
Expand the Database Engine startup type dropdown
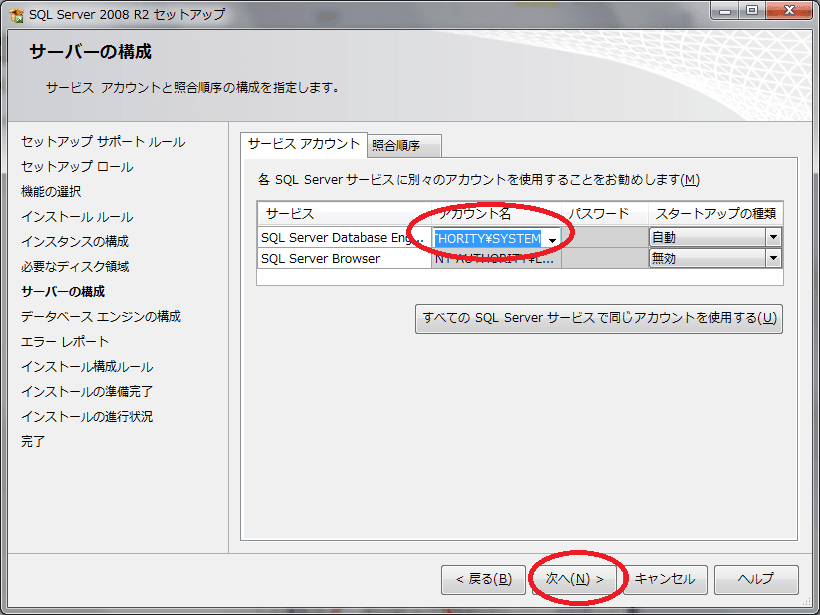775,239
